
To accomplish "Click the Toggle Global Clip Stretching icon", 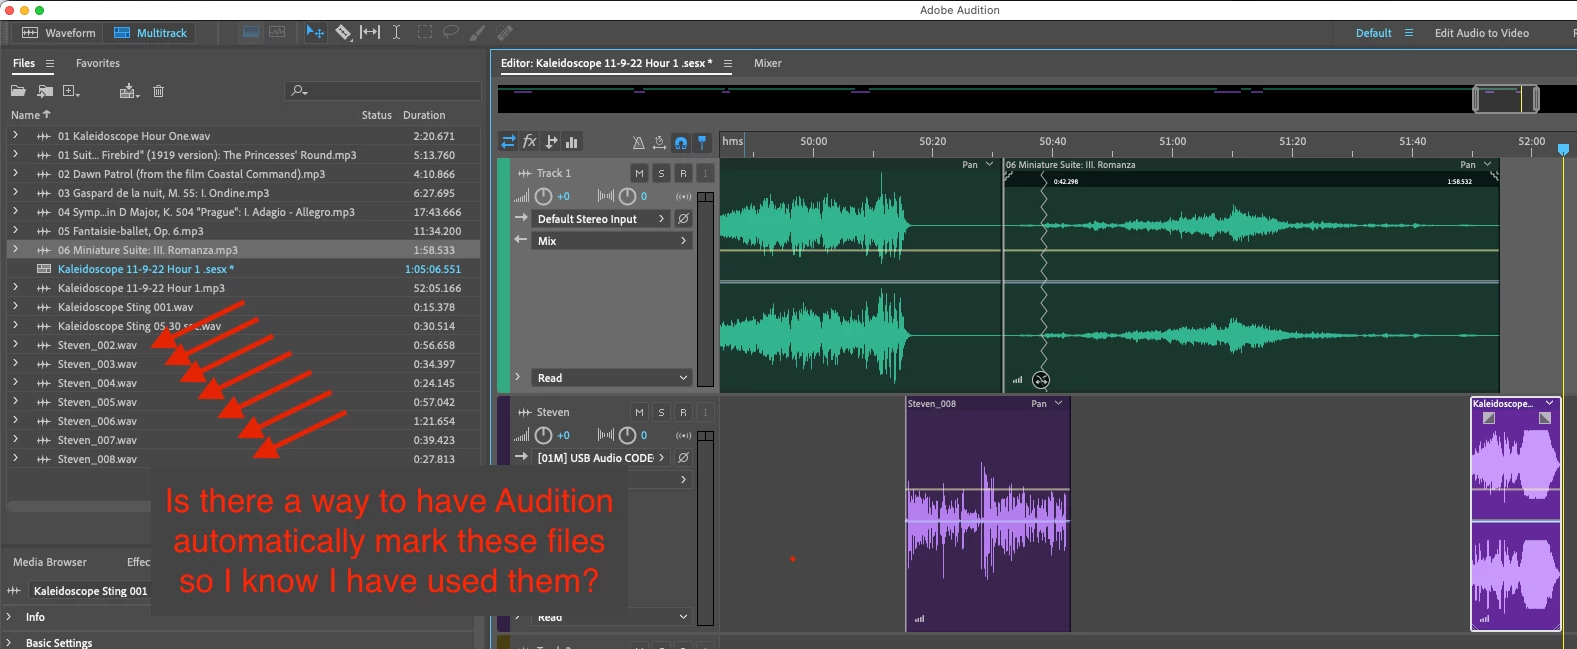I will point(659,142).
